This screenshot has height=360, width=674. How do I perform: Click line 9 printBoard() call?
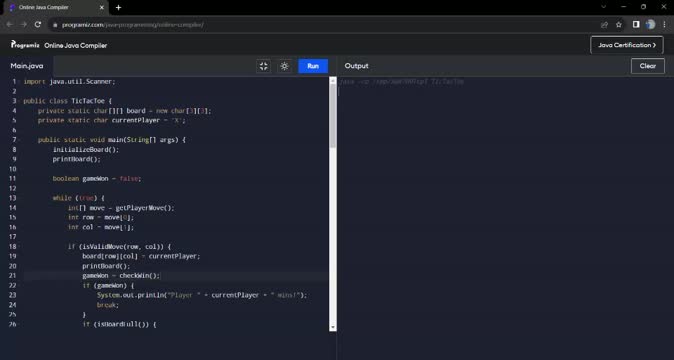tap(77, 159)
